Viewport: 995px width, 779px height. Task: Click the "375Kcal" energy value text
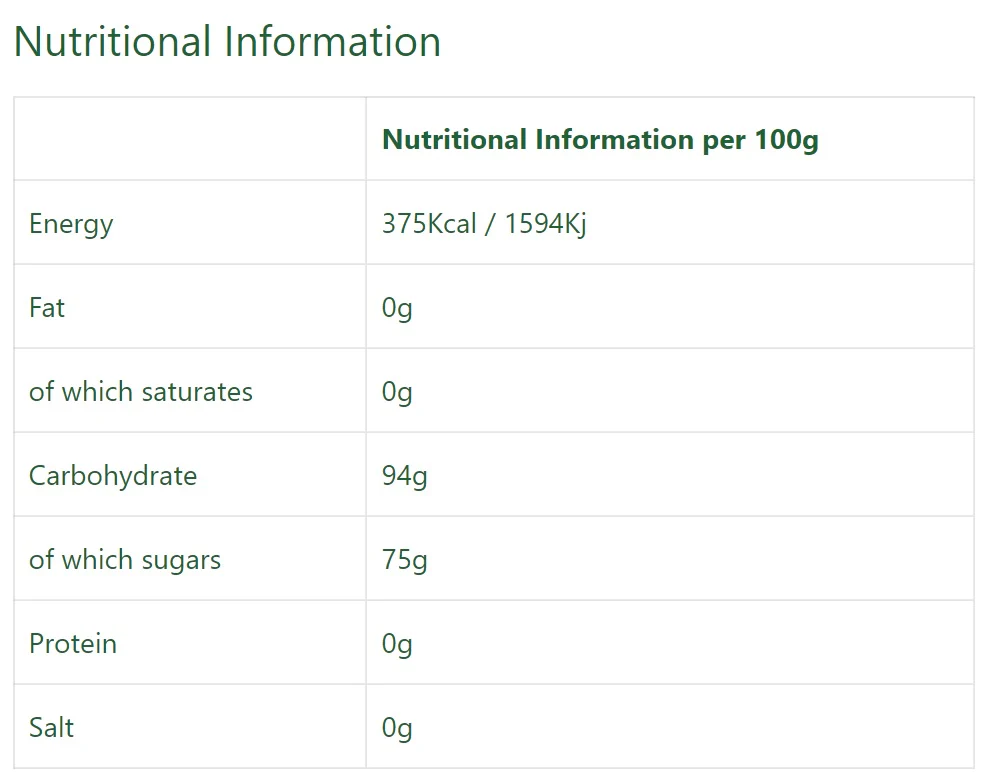tap(429, 224)
